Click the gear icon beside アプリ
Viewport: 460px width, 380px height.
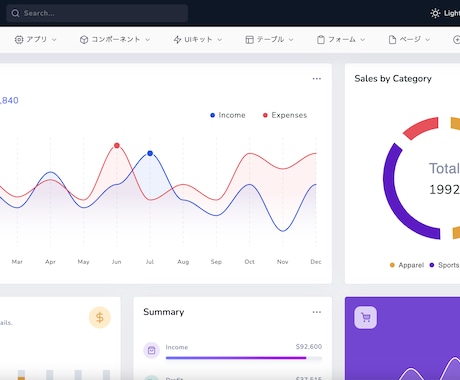coord(19,40)
